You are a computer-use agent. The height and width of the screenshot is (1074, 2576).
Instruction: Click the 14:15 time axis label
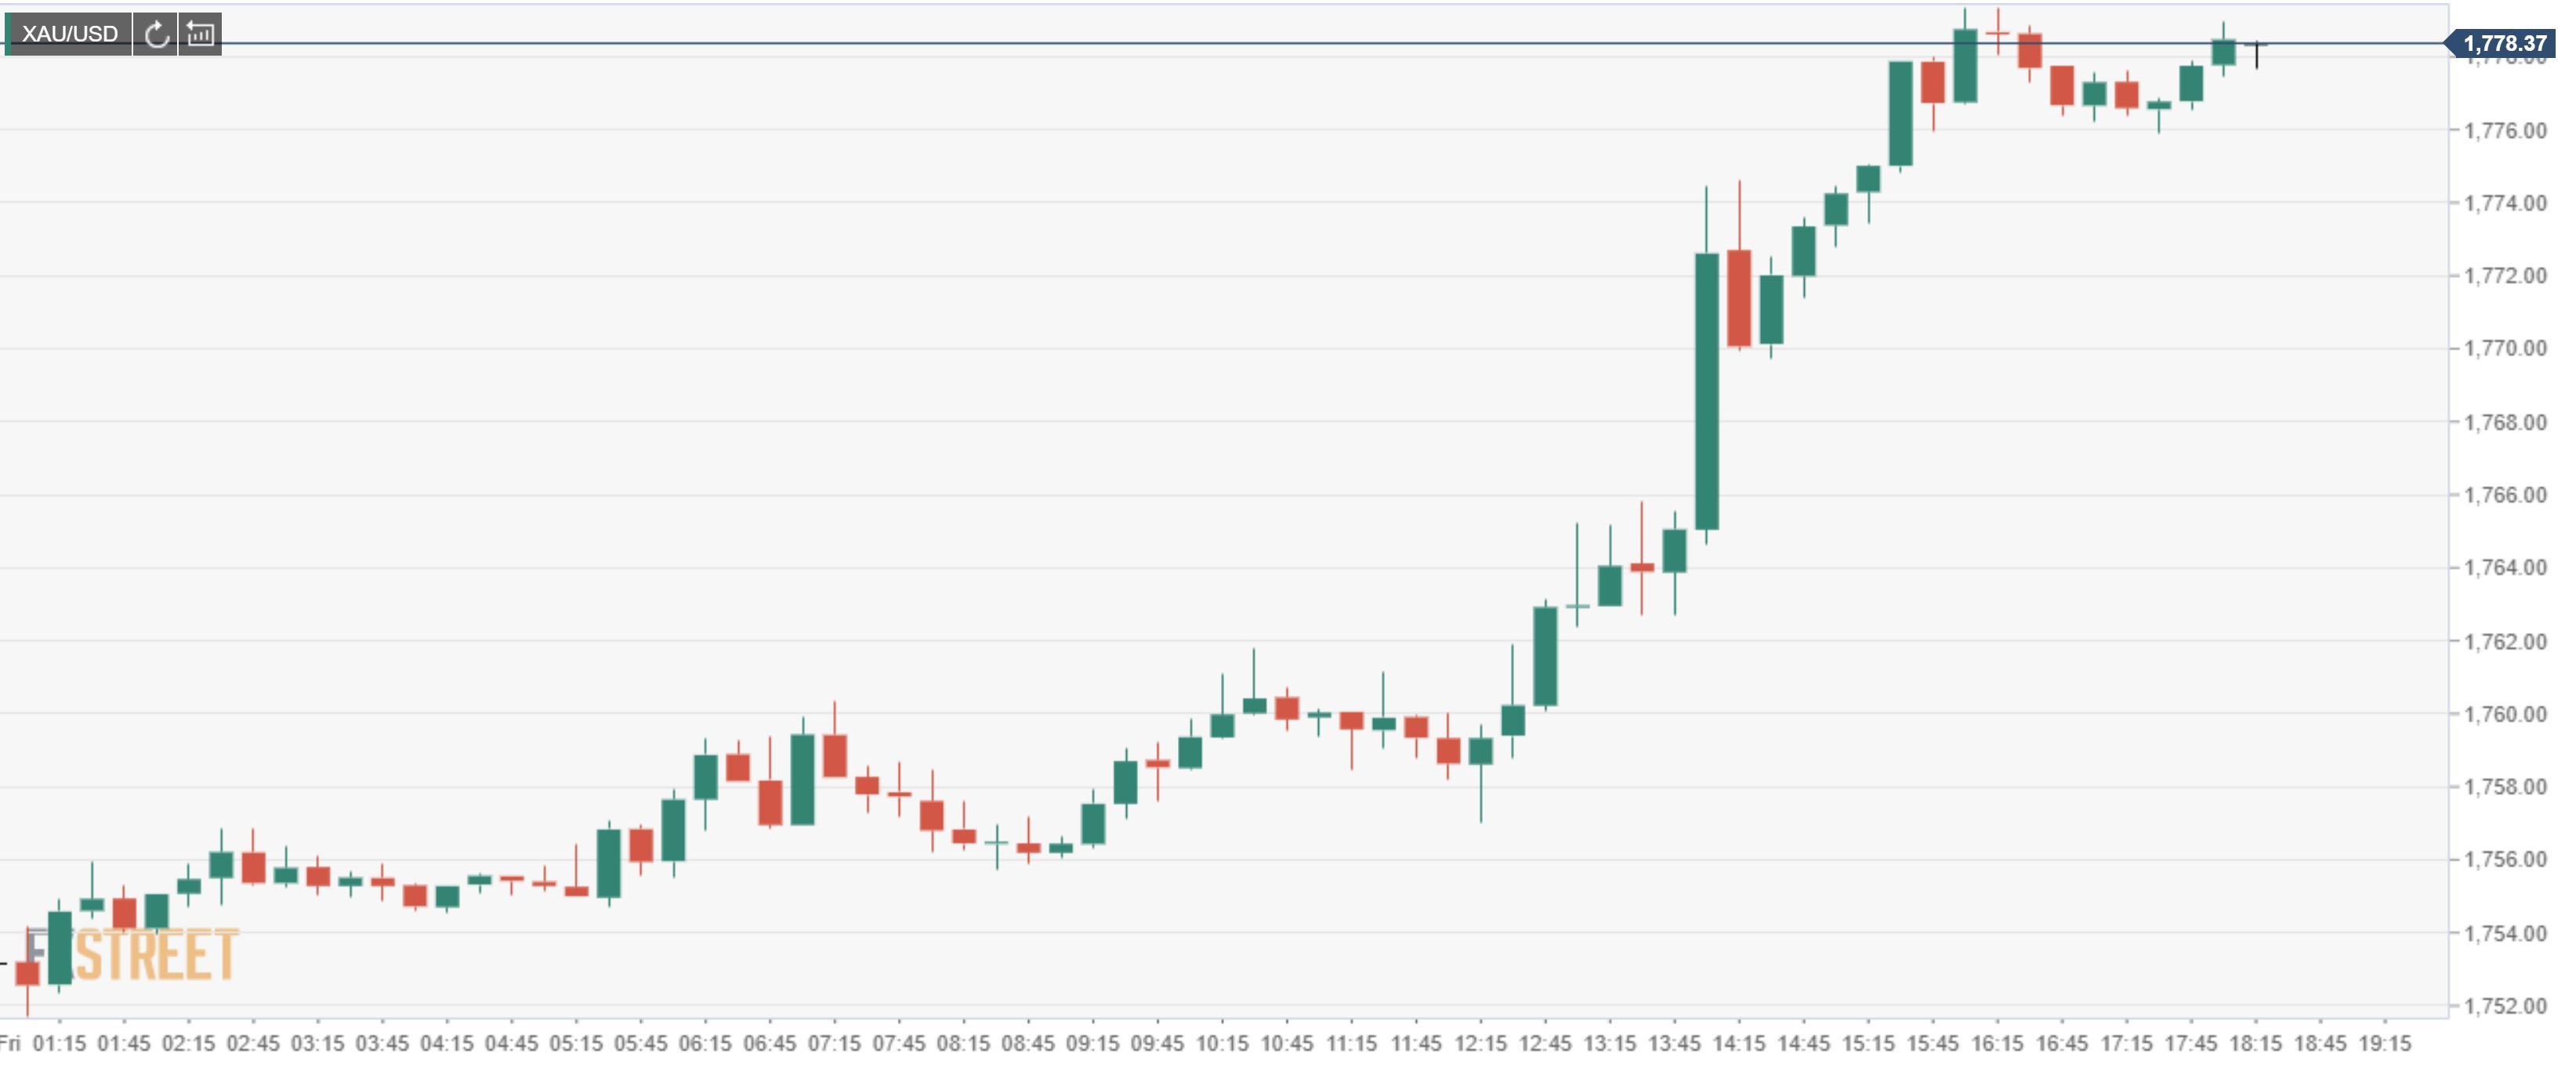tap(1739, 1044)
